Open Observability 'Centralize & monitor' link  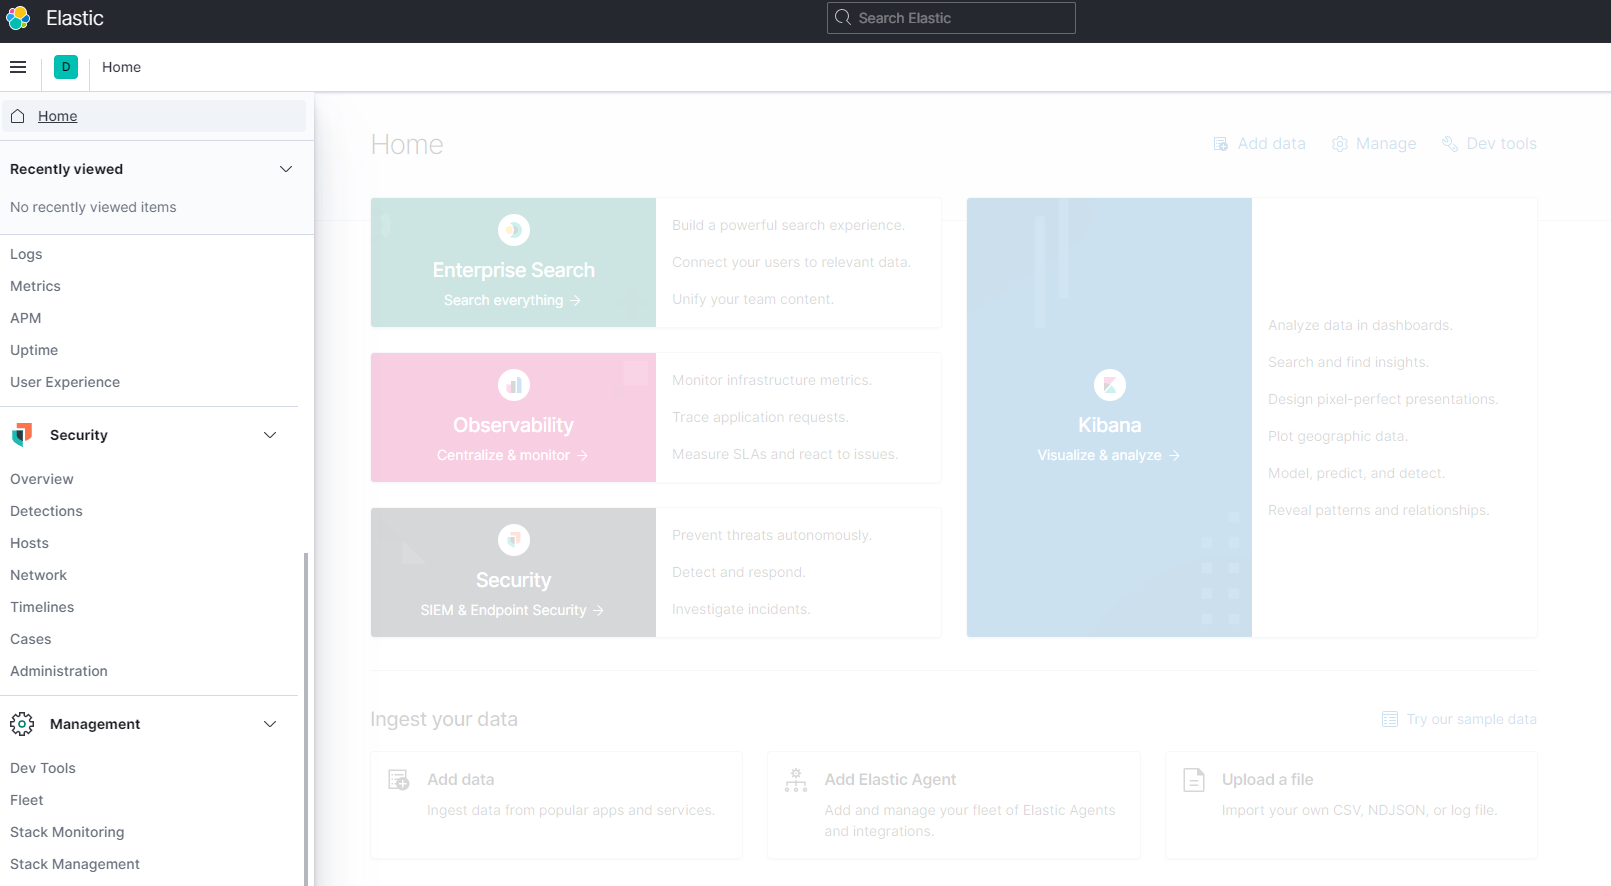tap(513, 455)
